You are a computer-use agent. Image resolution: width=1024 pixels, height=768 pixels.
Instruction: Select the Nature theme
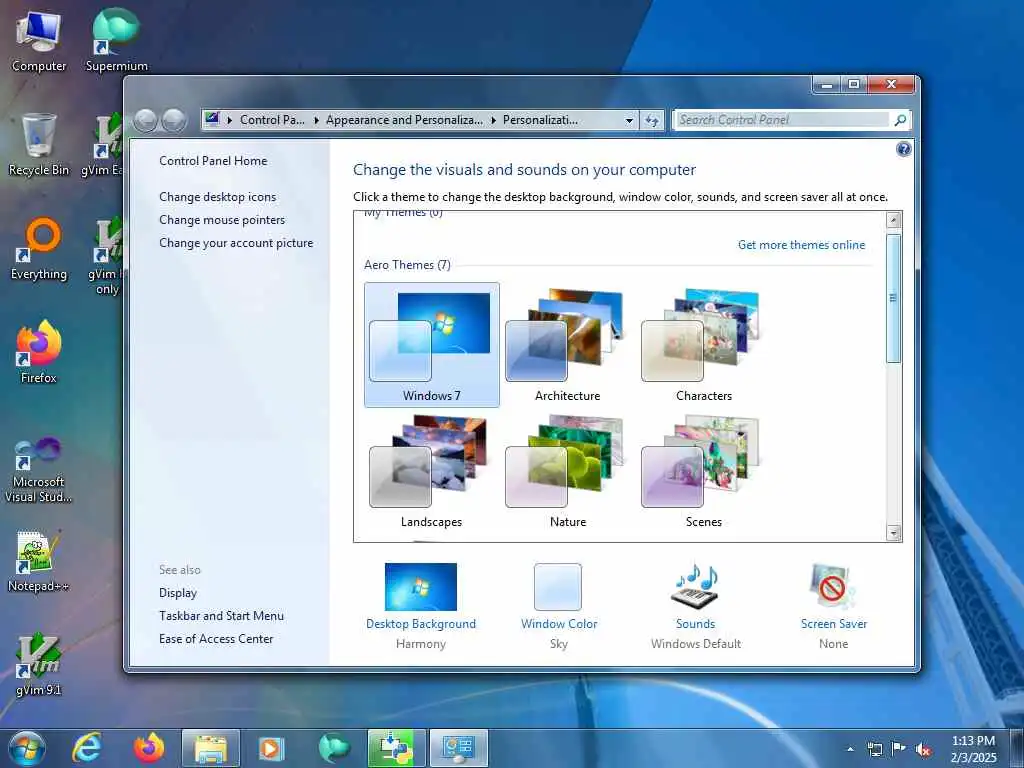568,472
